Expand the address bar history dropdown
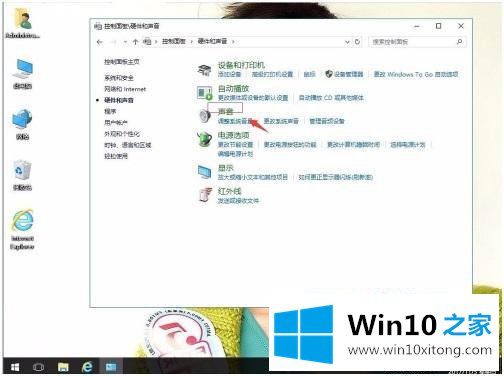This screenshot has height=376, width=504. (x=347, y=42)
